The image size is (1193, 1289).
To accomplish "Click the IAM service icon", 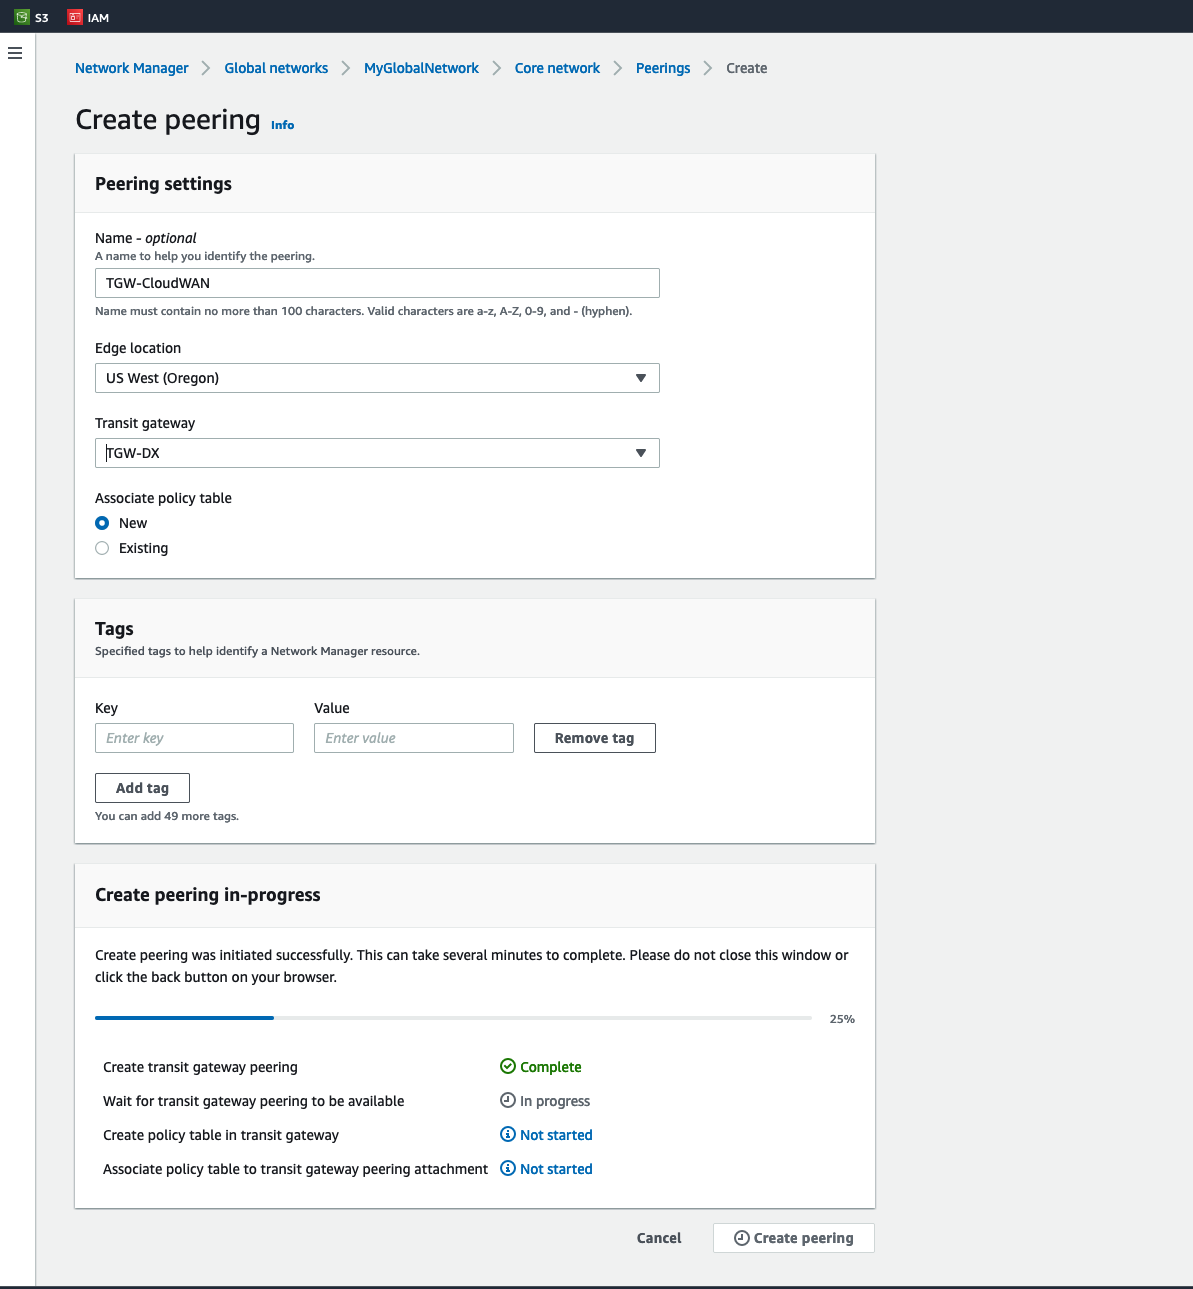I will click(x=75, y=17).
